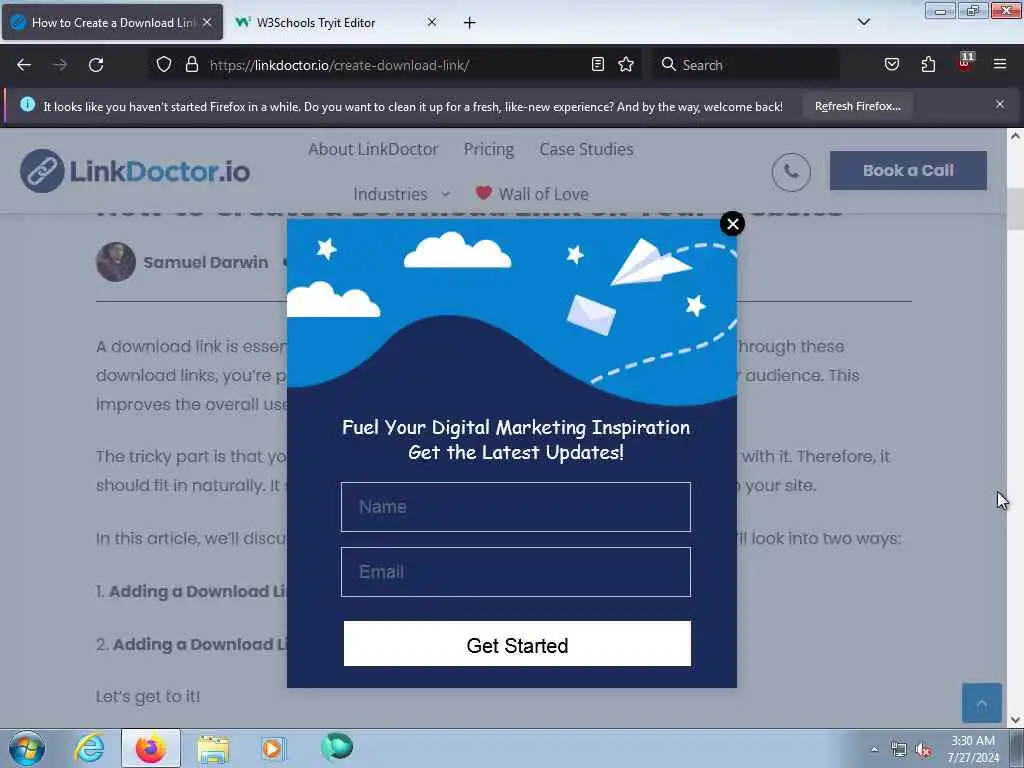The height and width of the screenshot is (768, 1024).
Task: Open the Firefox application menu
Action: (x=999, y=64)
